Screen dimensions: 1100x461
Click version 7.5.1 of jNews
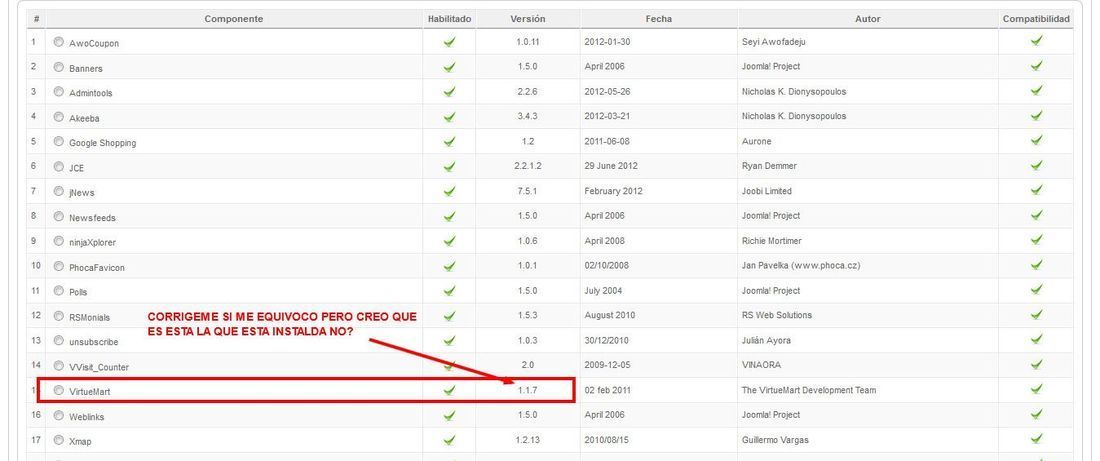528,191
